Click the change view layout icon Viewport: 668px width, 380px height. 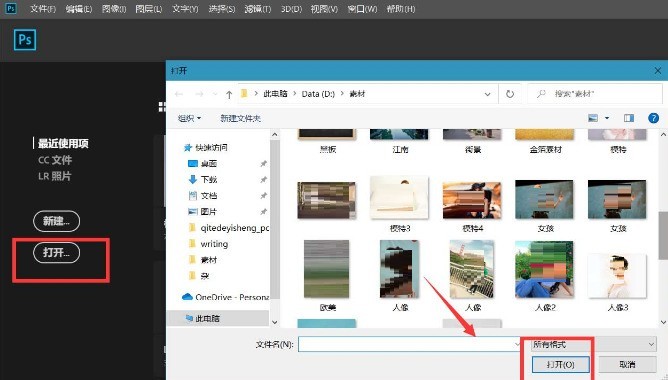pos(593,118)
